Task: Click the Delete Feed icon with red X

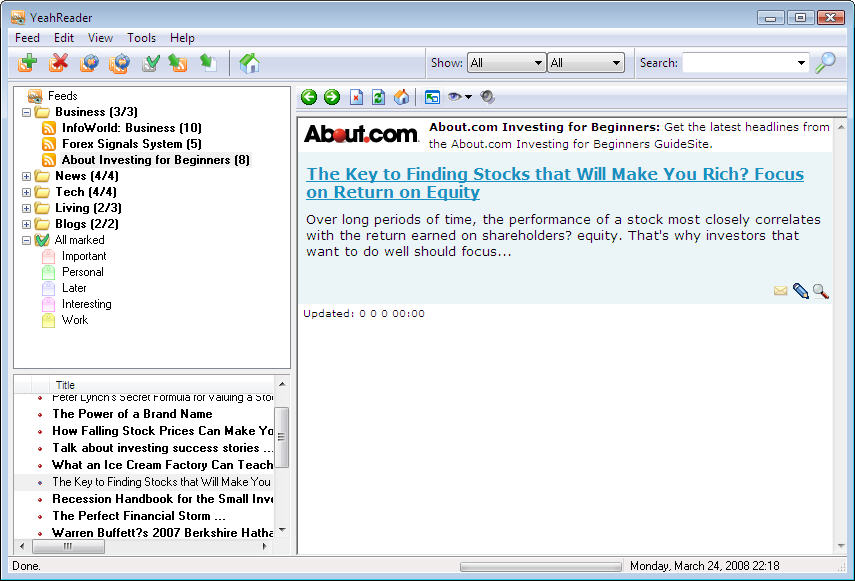Action: 58,63
